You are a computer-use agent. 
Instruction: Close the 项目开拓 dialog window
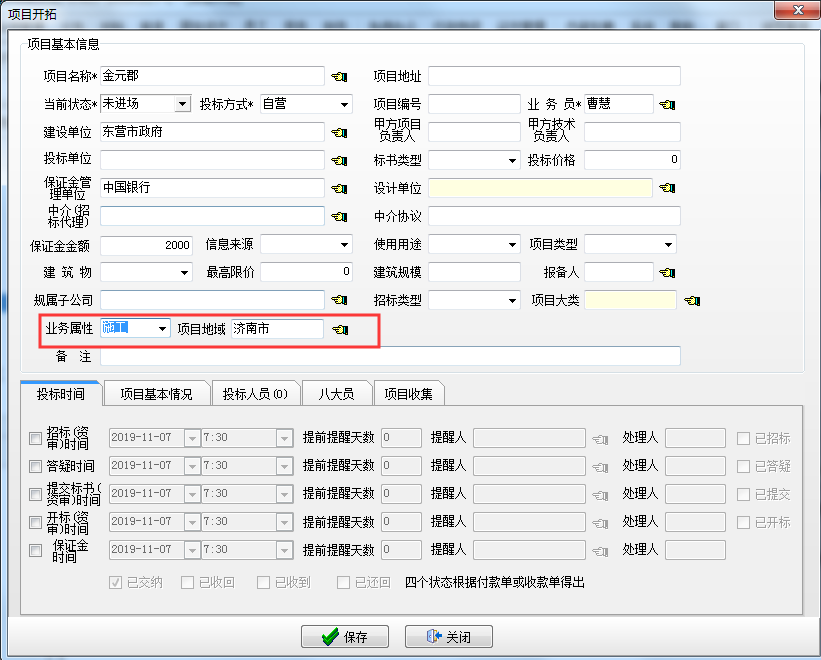[x=797, y=10]
